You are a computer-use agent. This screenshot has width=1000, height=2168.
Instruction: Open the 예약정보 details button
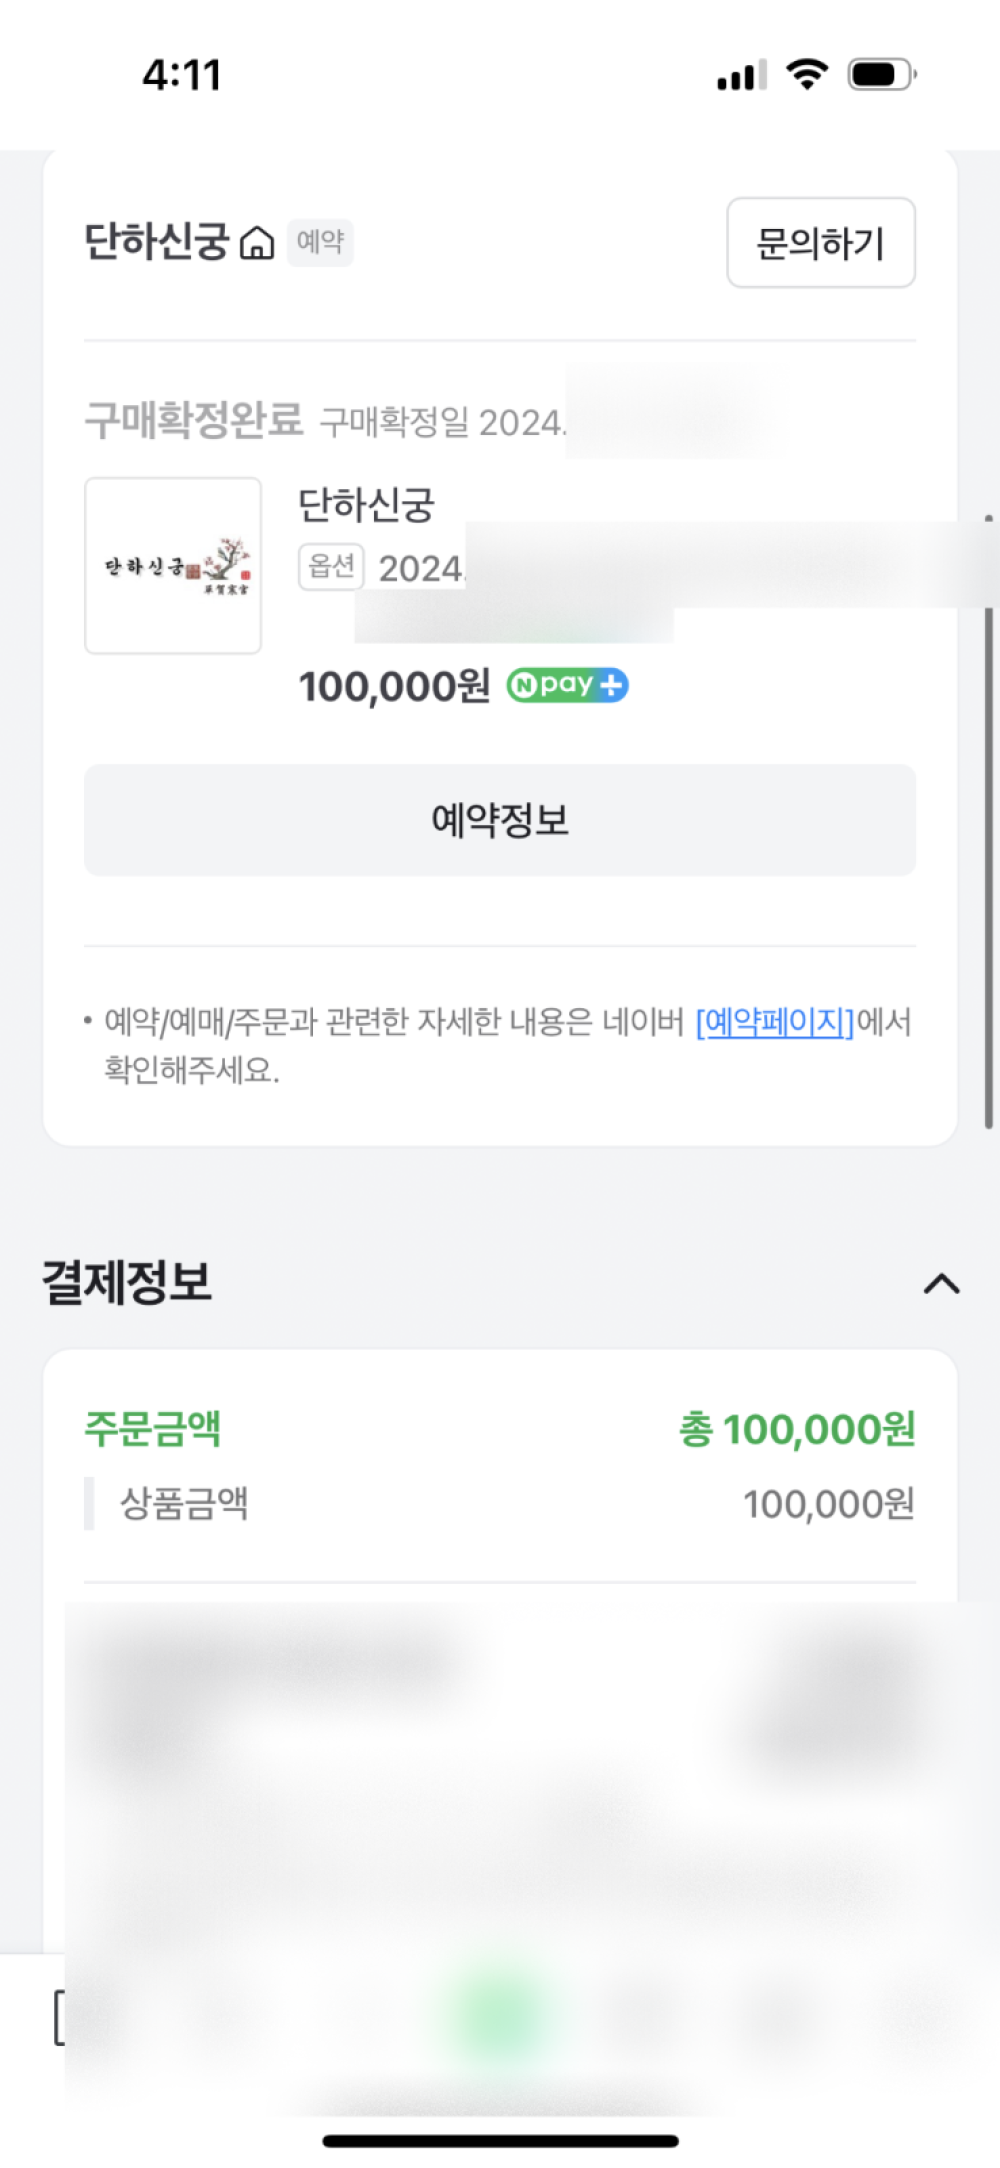coord(500,820)
